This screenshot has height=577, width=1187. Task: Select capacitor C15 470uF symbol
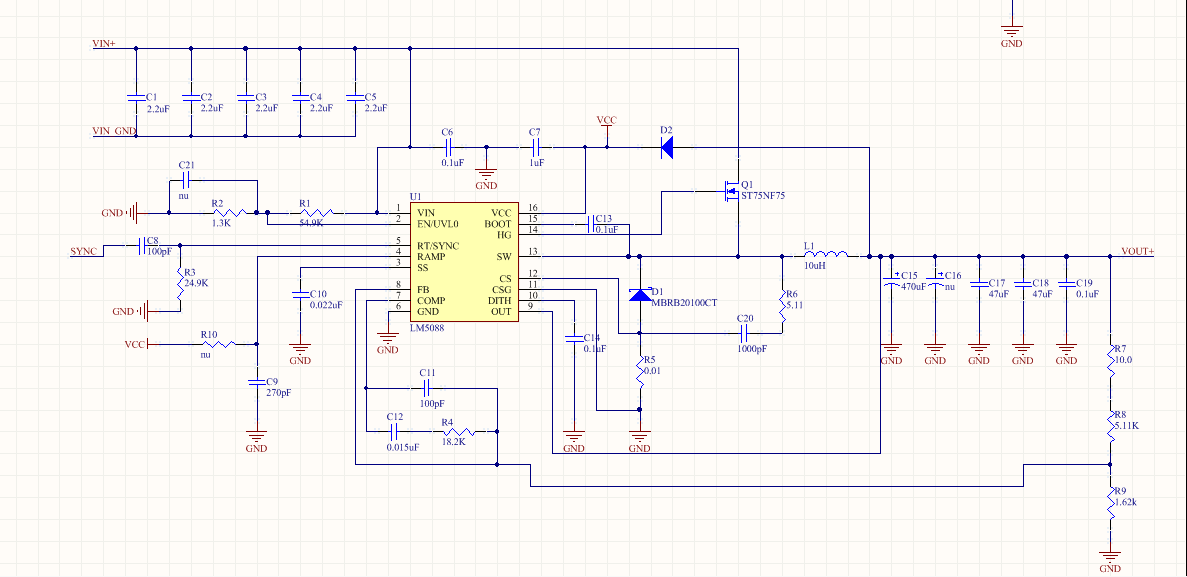[892, 284]
